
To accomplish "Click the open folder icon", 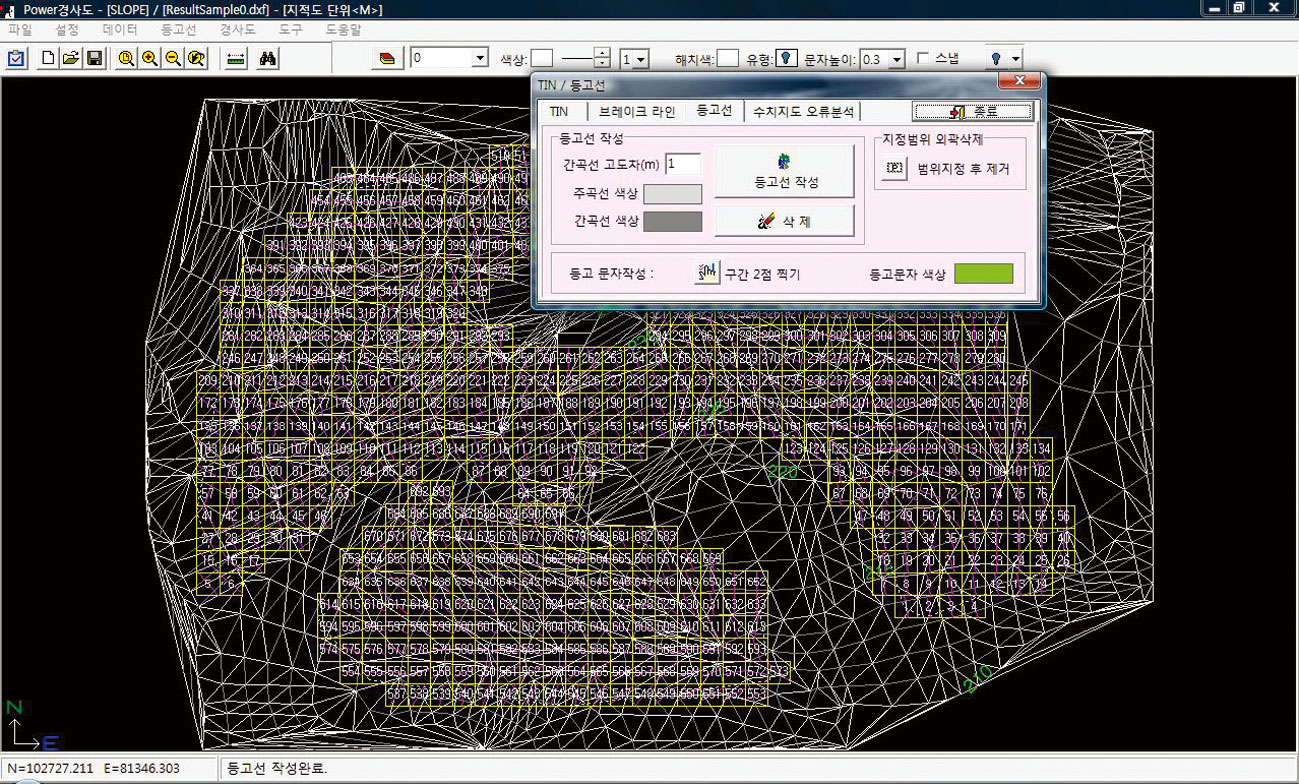I will pos(70,59).
